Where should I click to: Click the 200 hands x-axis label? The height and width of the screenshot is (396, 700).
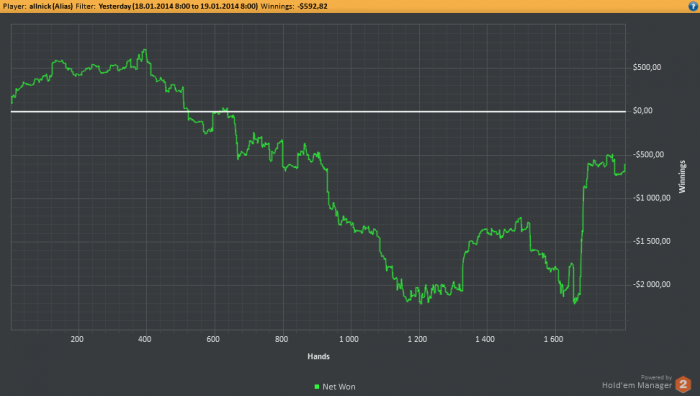(x=77, y=339)
